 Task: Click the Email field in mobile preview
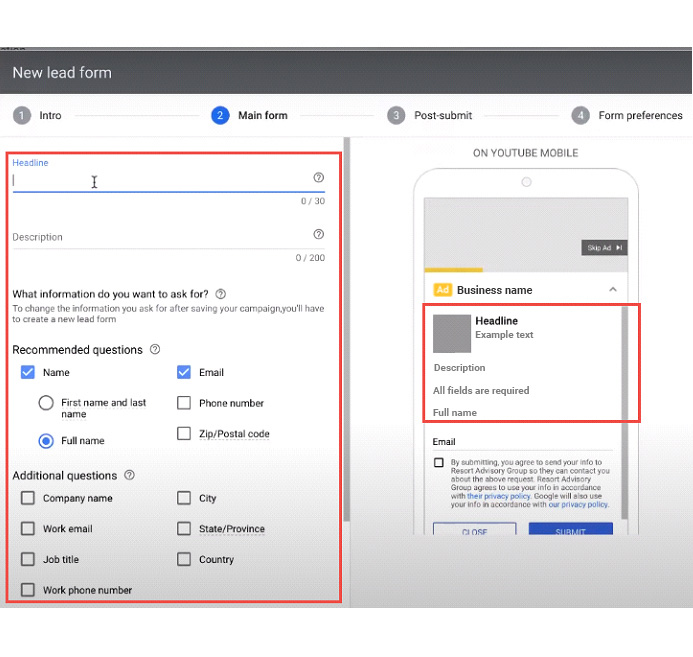(523, 442)
